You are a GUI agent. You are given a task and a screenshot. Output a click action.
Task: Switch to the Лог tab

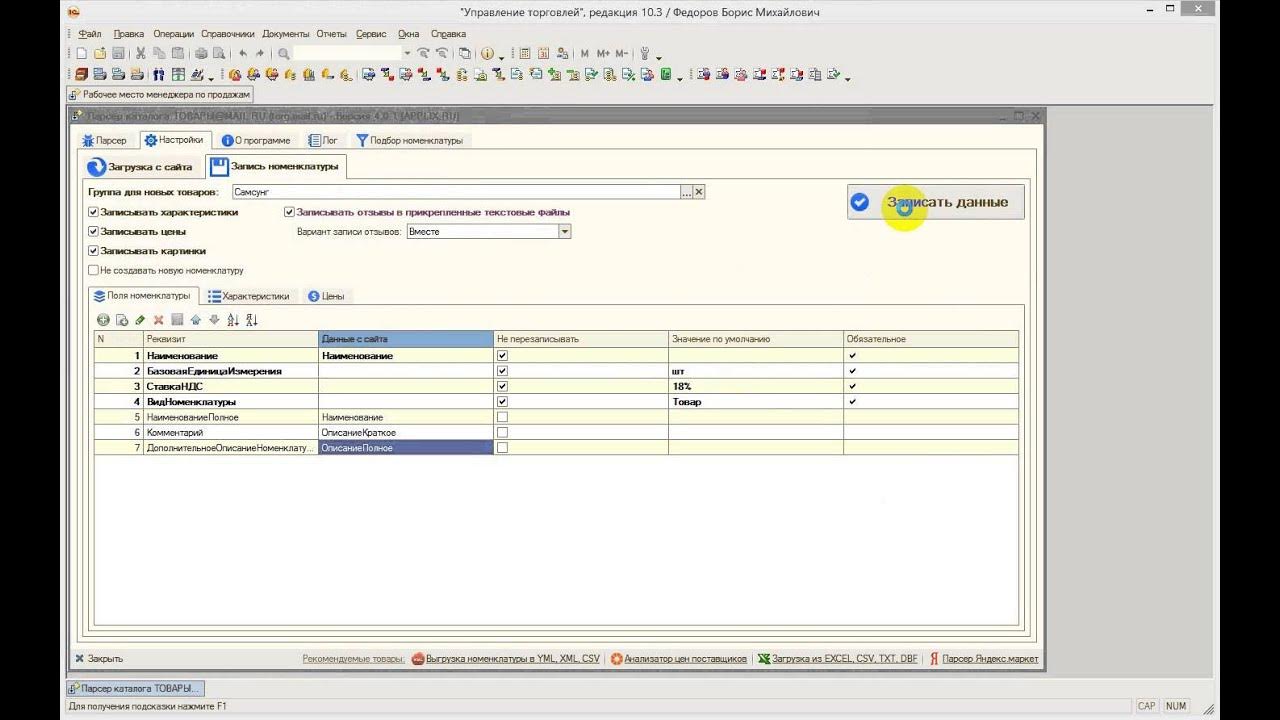[x=323, y=141]
